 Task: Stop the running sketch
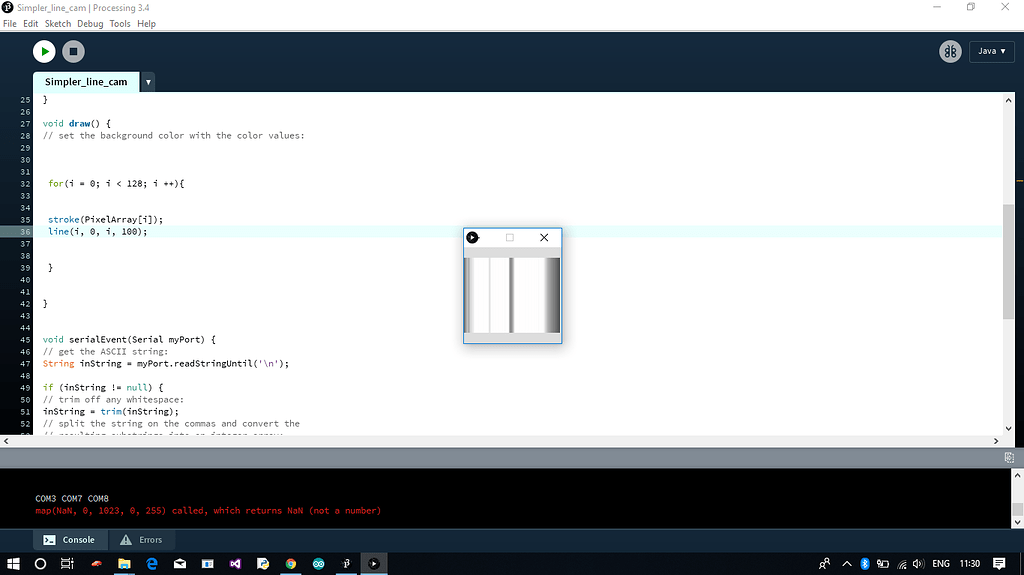pyautogui.click(x=73, y=51)
